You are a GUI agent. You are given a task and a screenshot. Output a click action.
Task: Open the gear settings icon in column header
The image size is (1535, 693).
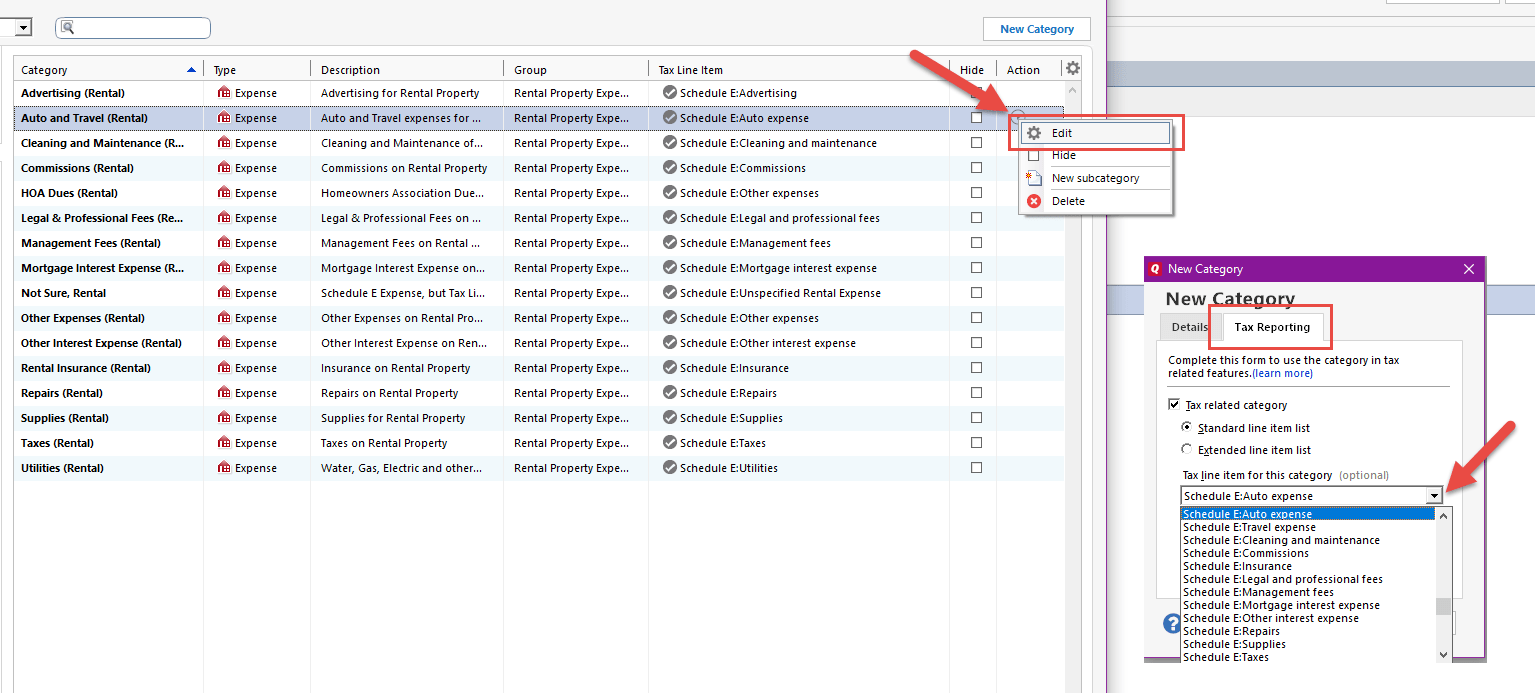point(1073,69)
